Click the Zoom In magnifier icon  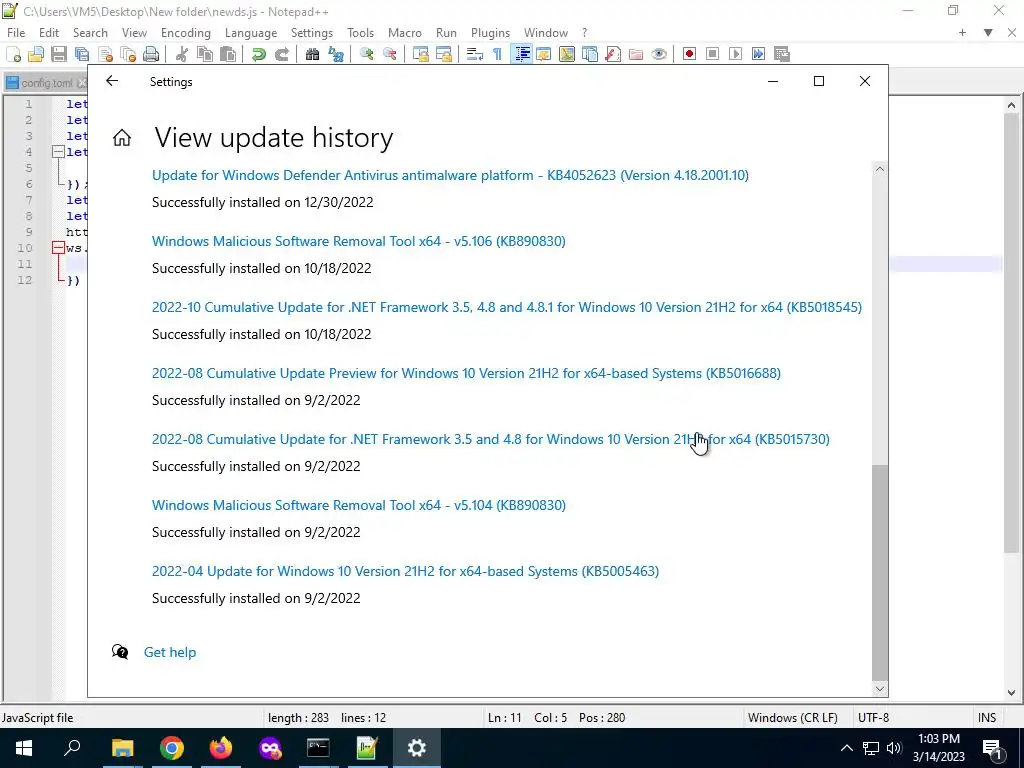pos(366,54)
